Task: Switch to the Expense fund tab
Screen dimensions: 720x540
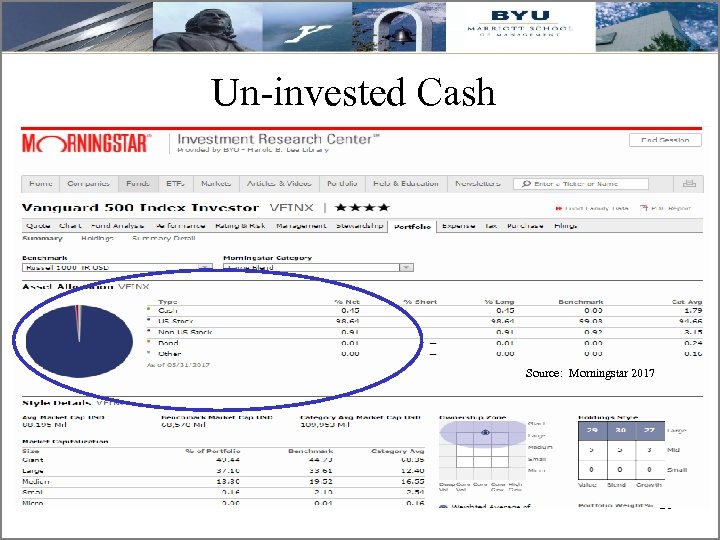Action: pos(458,226)
